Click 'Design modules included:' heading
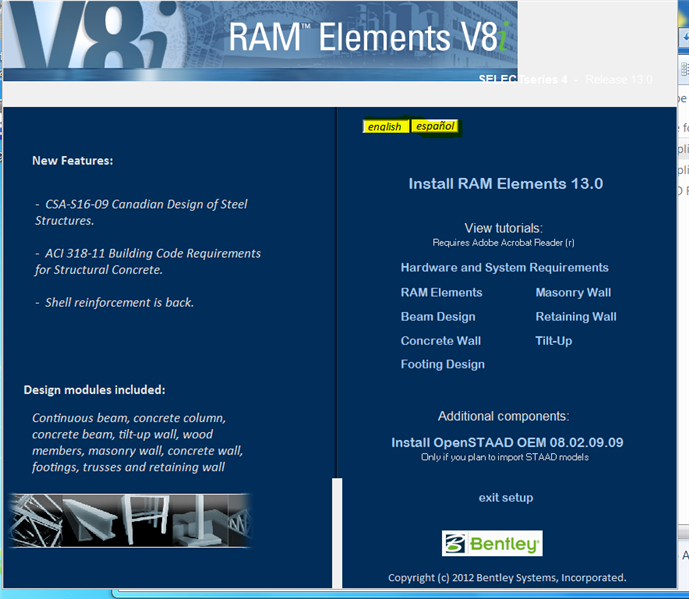 click(x=94, y=390)
